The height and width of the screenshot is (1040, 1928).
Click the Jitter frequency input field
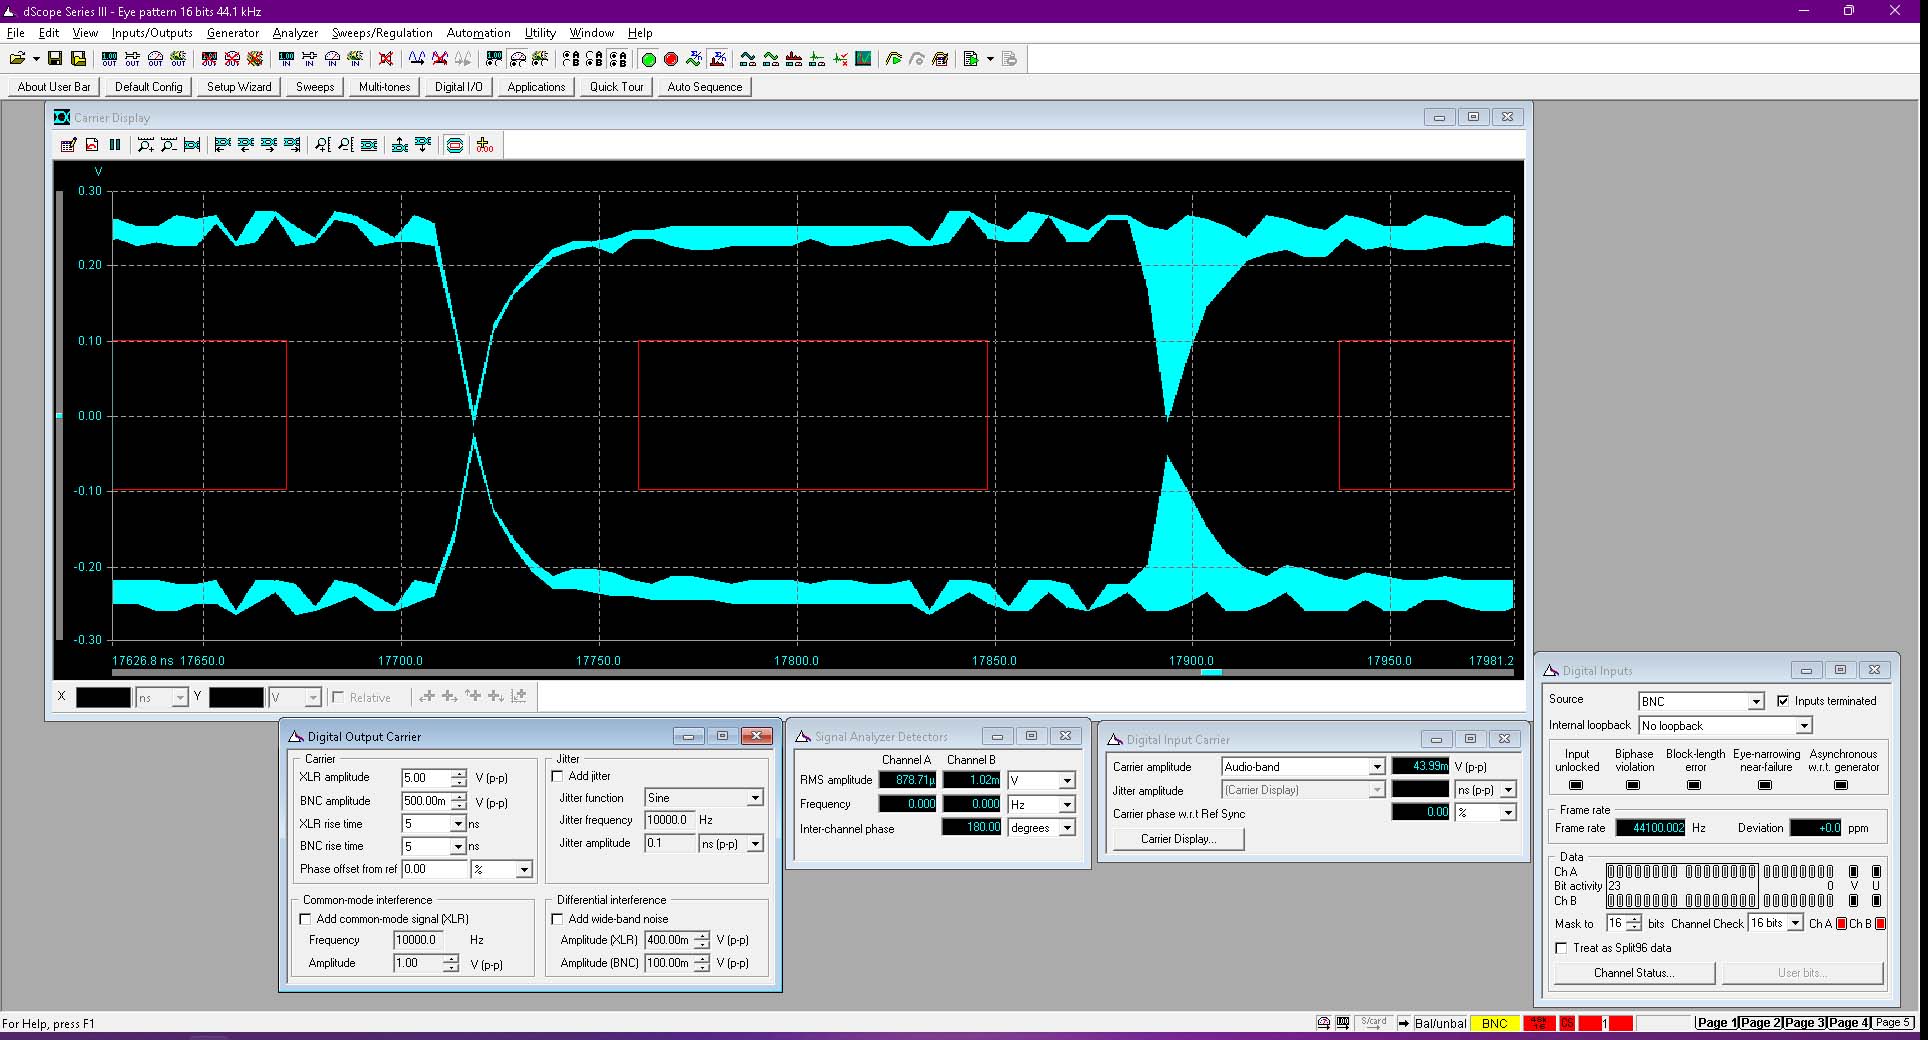pyautogui.click(x=669, y=820)
